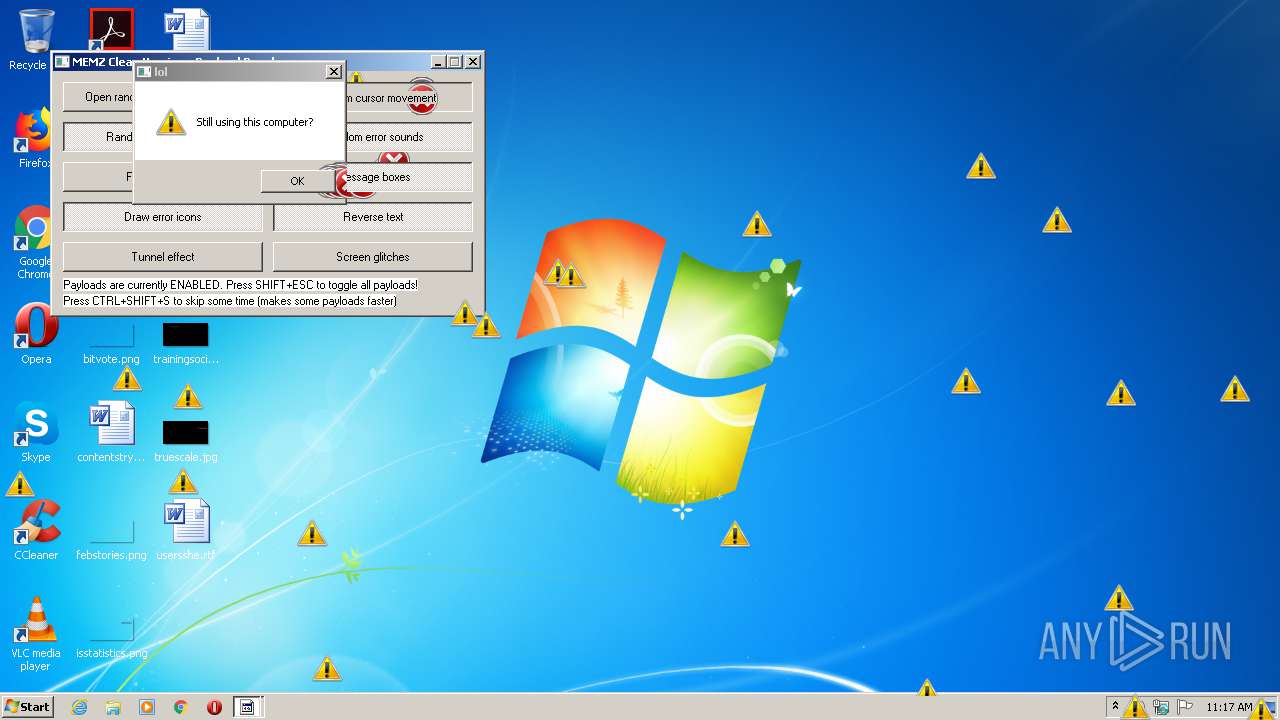The width and height of the screenshot is (1280, 720).
Task: Select the usersshe.rtf document icon
Action: [186, 530]
